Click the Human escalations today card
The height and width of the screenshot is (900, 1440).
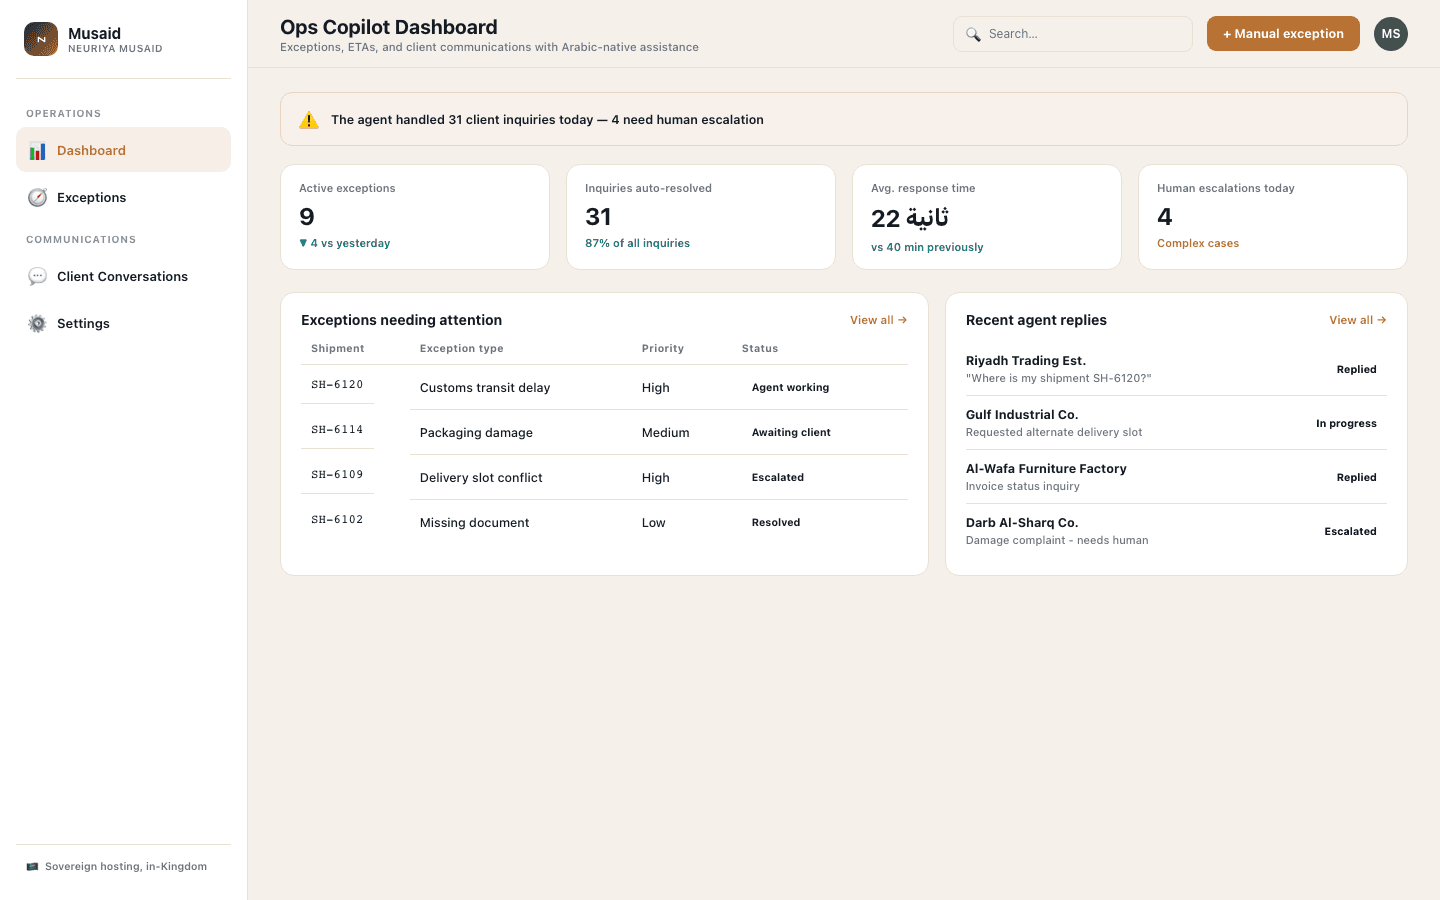click(1273, 217)
